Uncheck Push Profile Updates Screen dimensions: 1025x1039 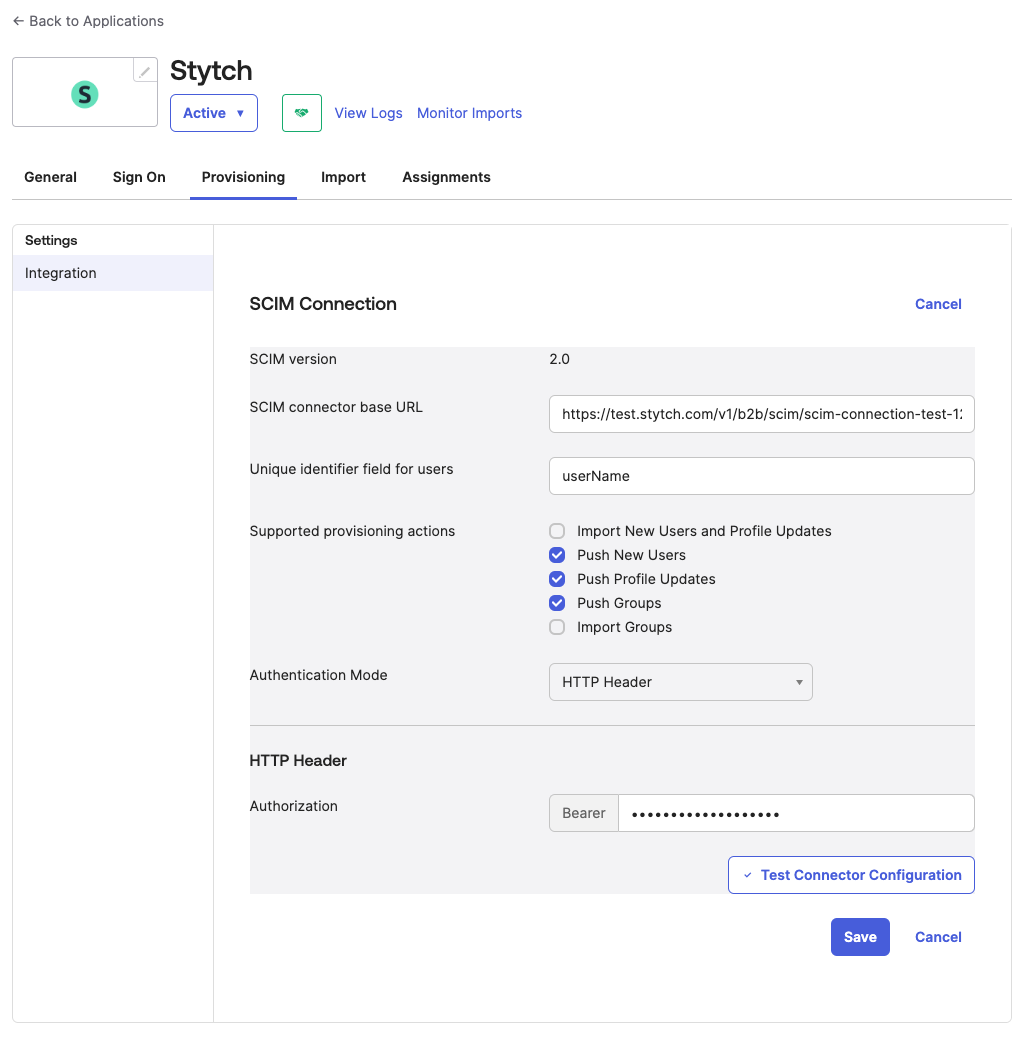pyautogui.click(x=556, y=579)
